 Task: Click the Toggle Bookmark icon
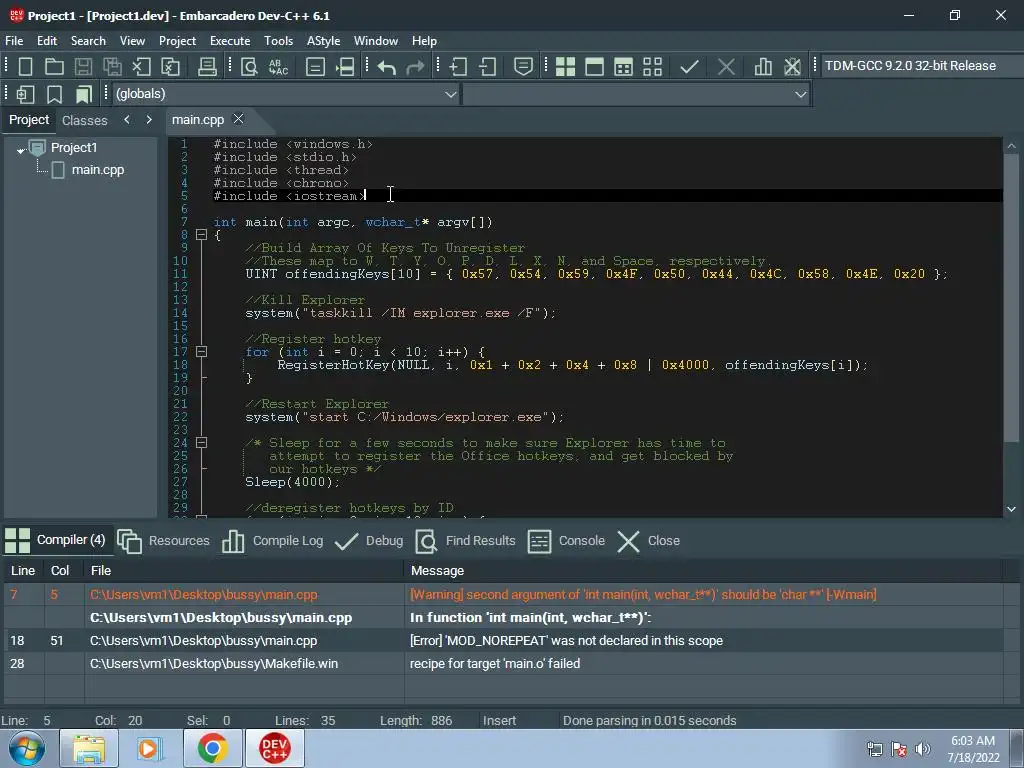pyautogui.click(x=54, y=94)
